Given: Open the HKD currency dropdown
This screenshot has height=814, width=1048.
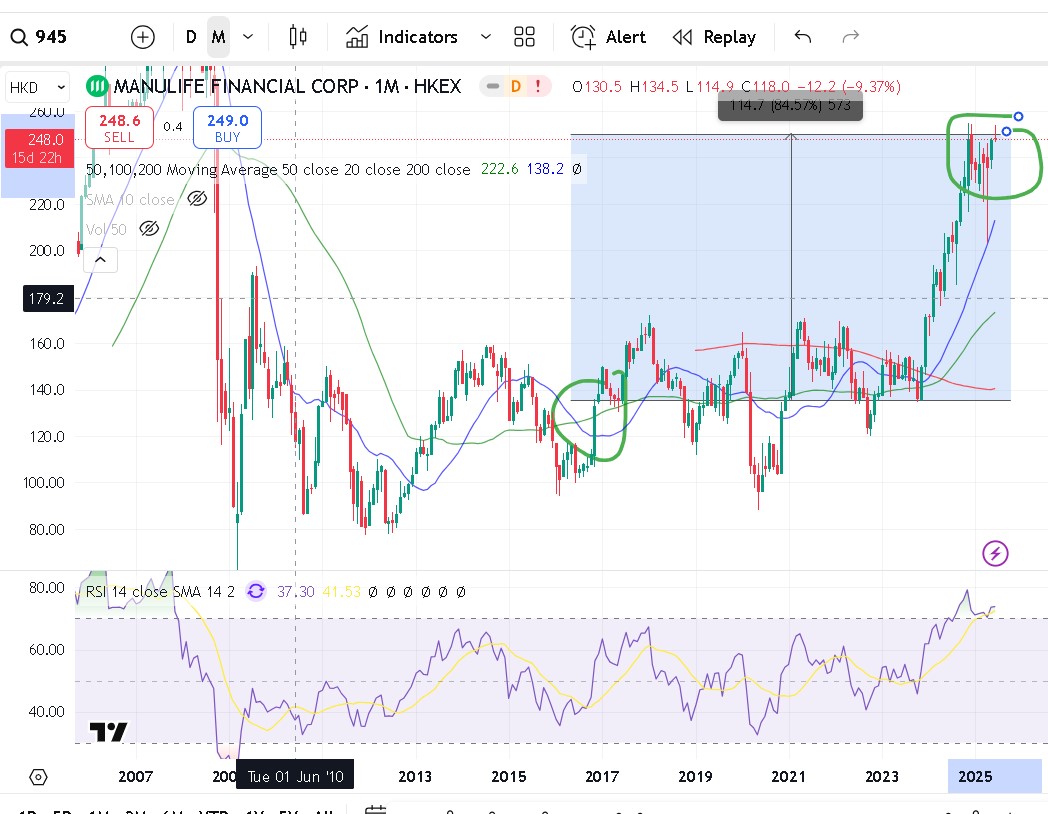Looking at the screenshot, I should point(37,88).
